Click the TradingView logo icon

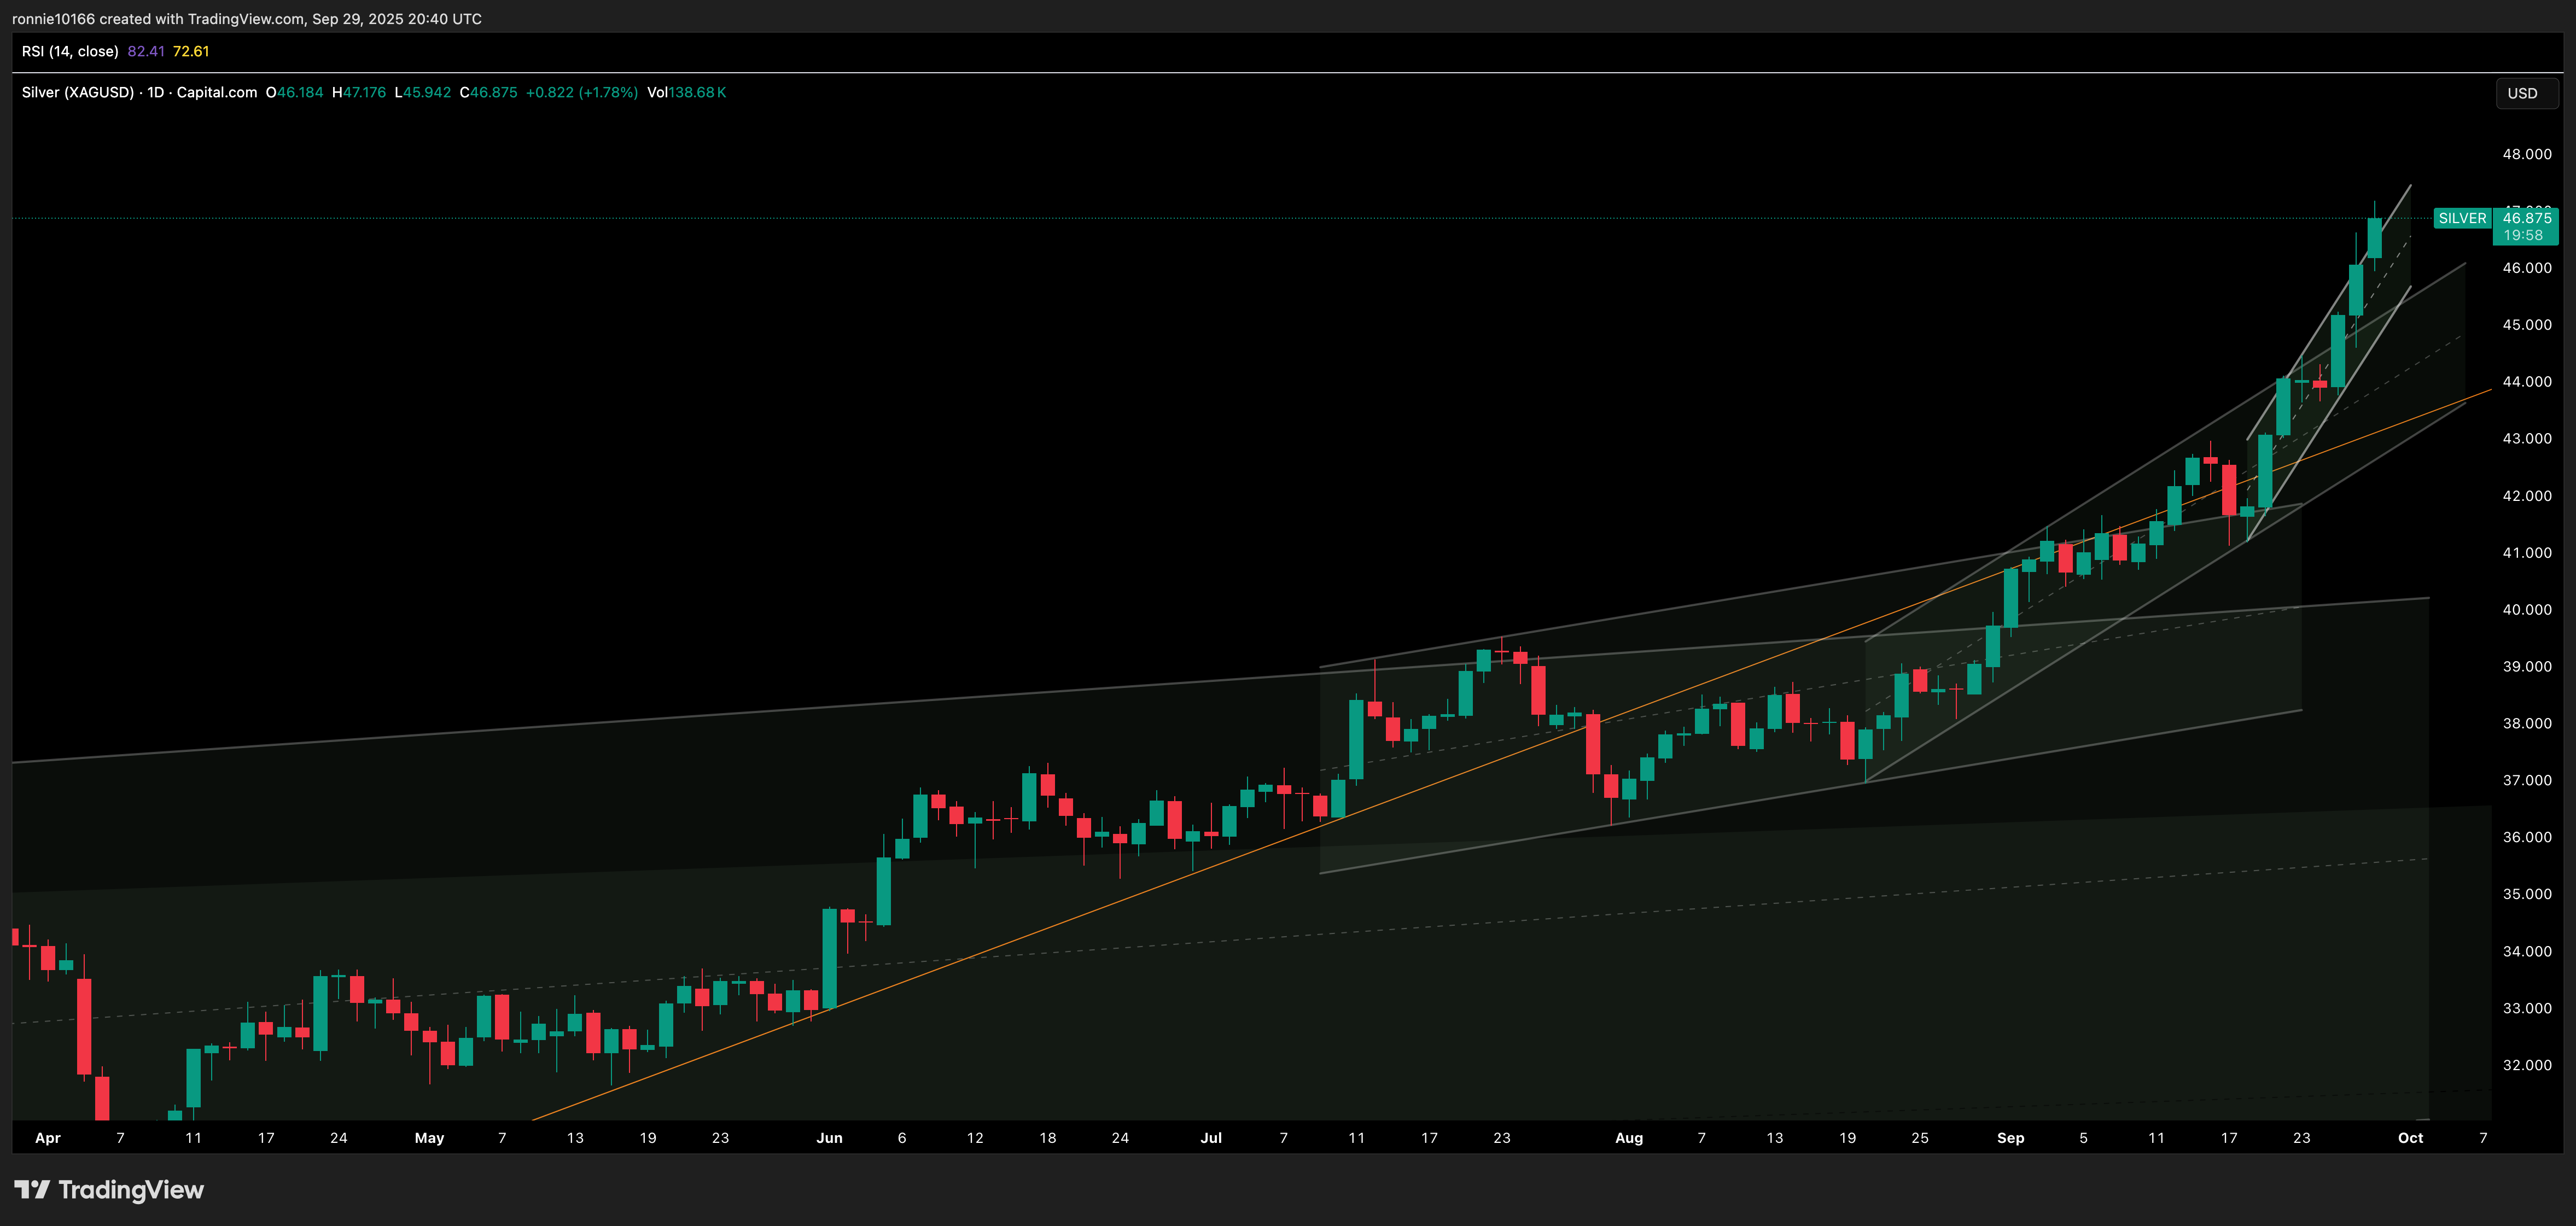31,1189
